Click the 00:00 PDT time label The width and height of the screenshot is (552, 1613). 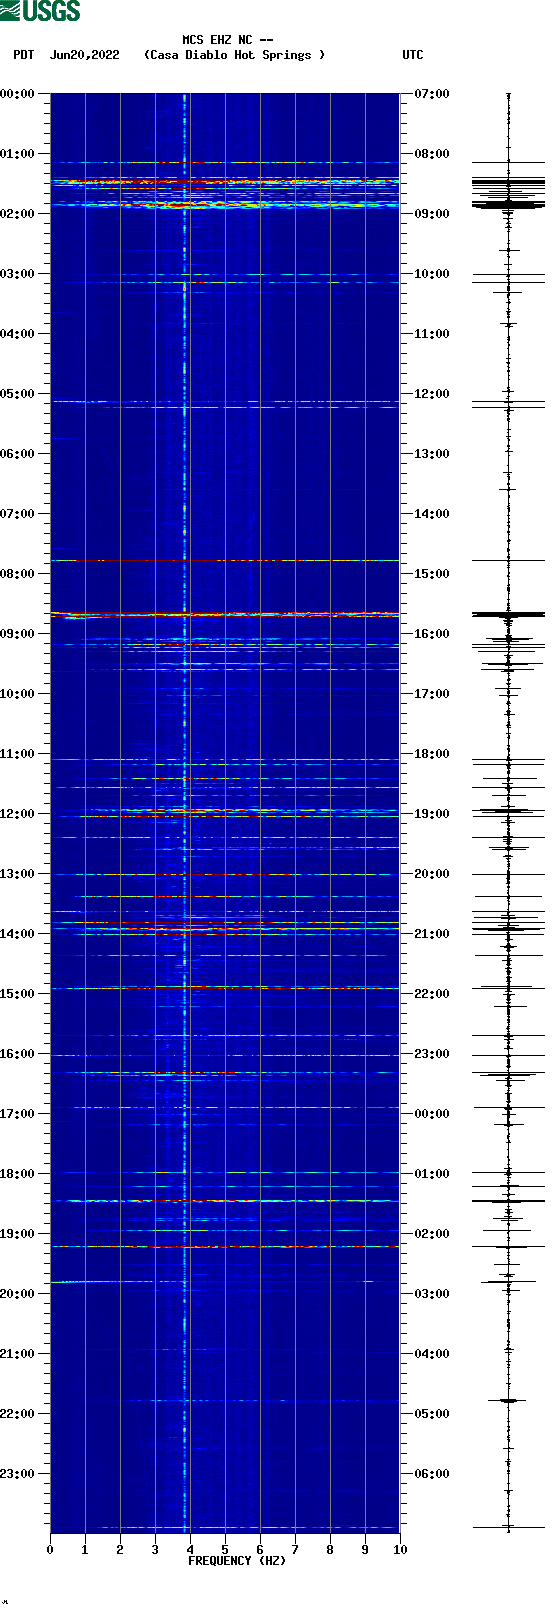tap(18, 94)
